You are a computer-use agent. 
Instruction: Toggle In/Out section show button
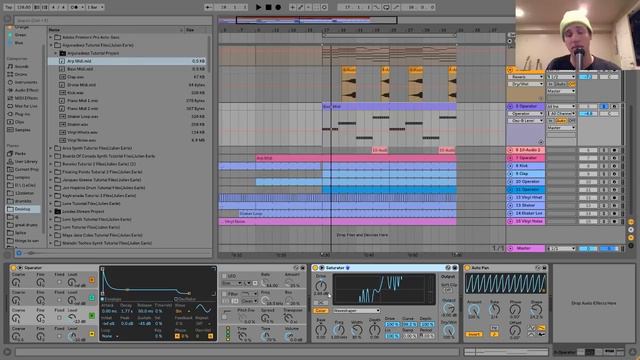tap(631, 222)
